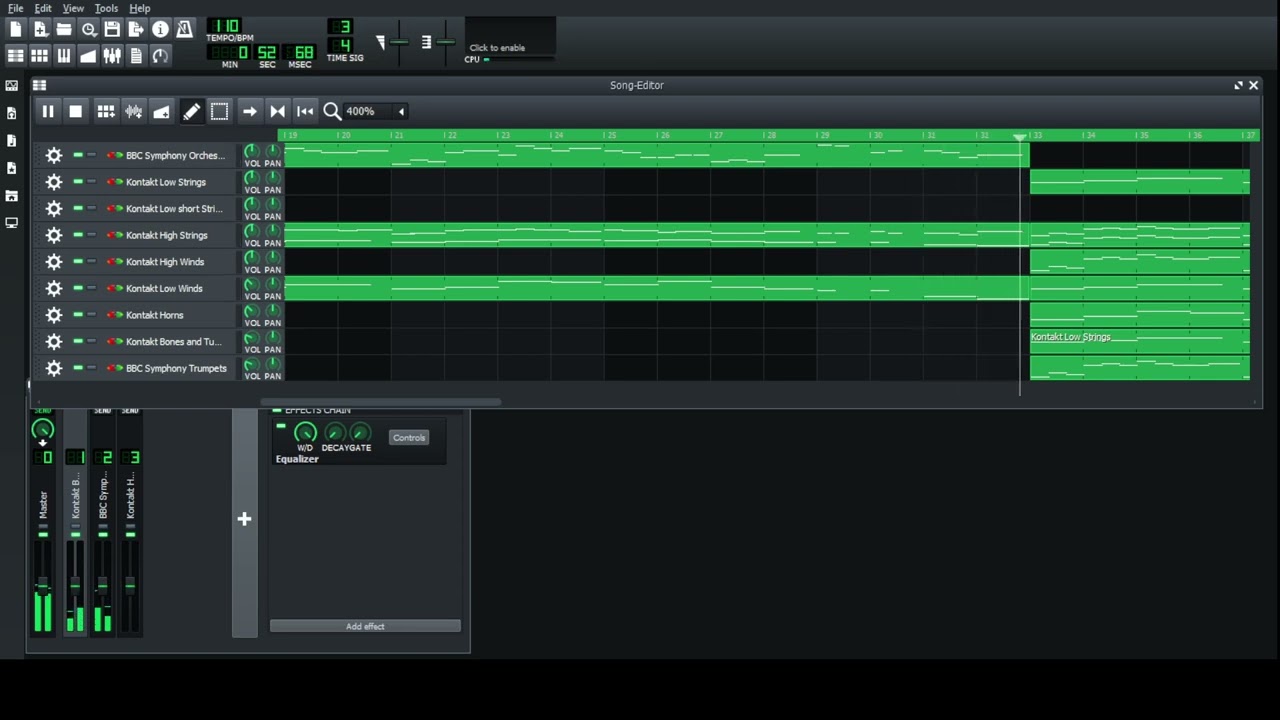Adjust the master volume slider
This screenshot has width=1280, height=720.
398,42
